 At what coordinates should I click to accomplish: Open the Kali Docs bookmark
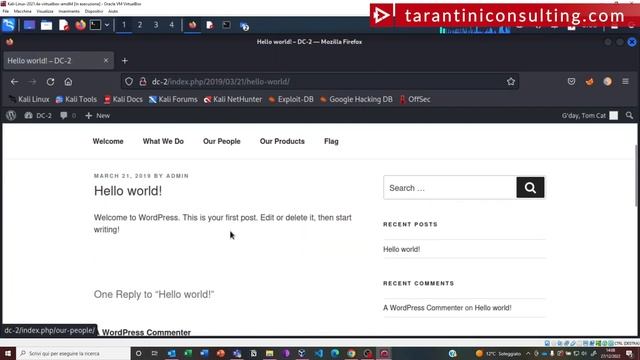click(123, 99)
